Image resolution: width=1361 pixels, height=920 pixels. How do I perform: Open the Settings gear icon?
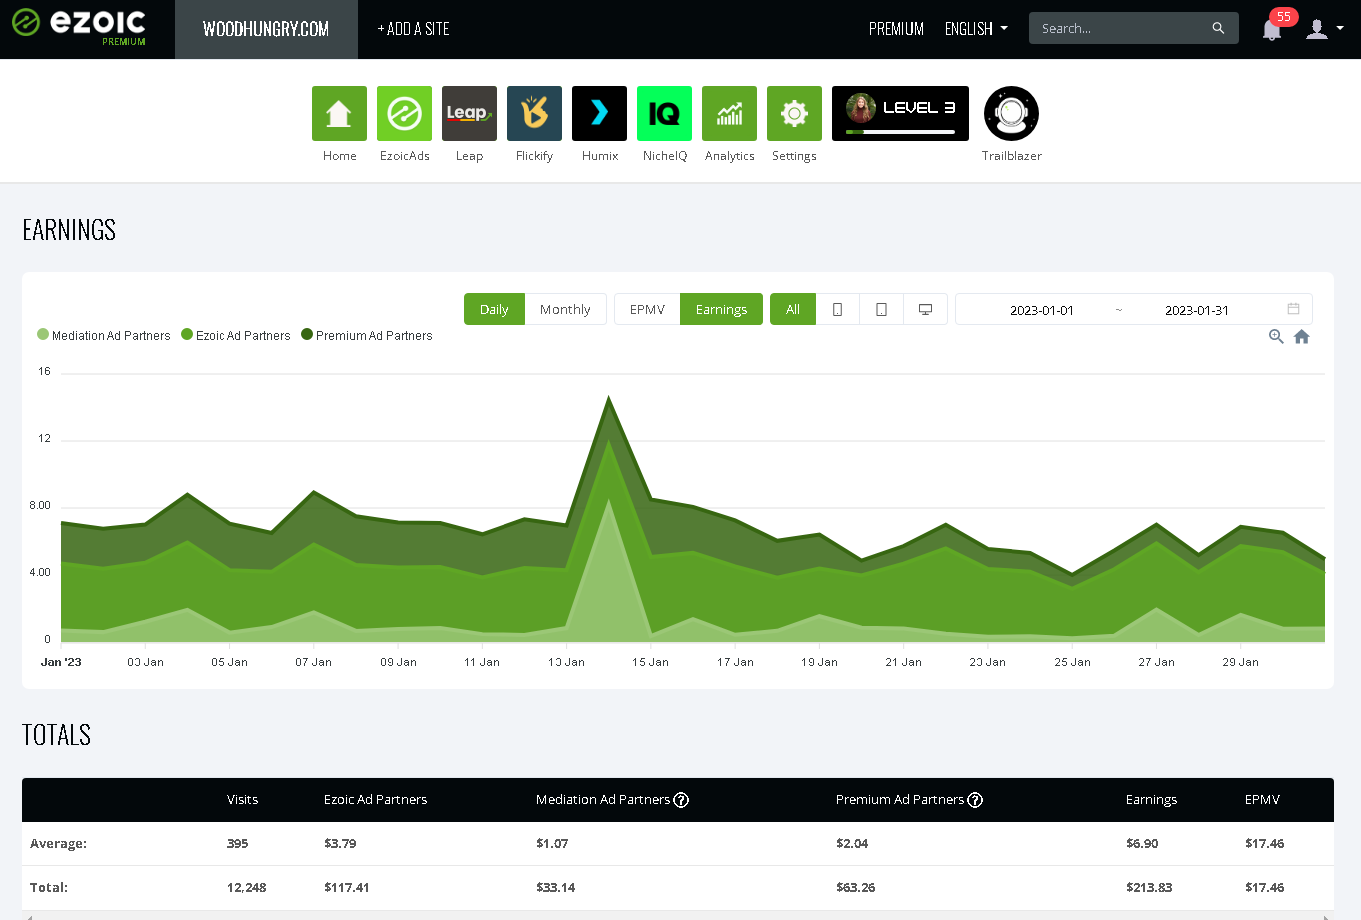(x=794, y=113)
